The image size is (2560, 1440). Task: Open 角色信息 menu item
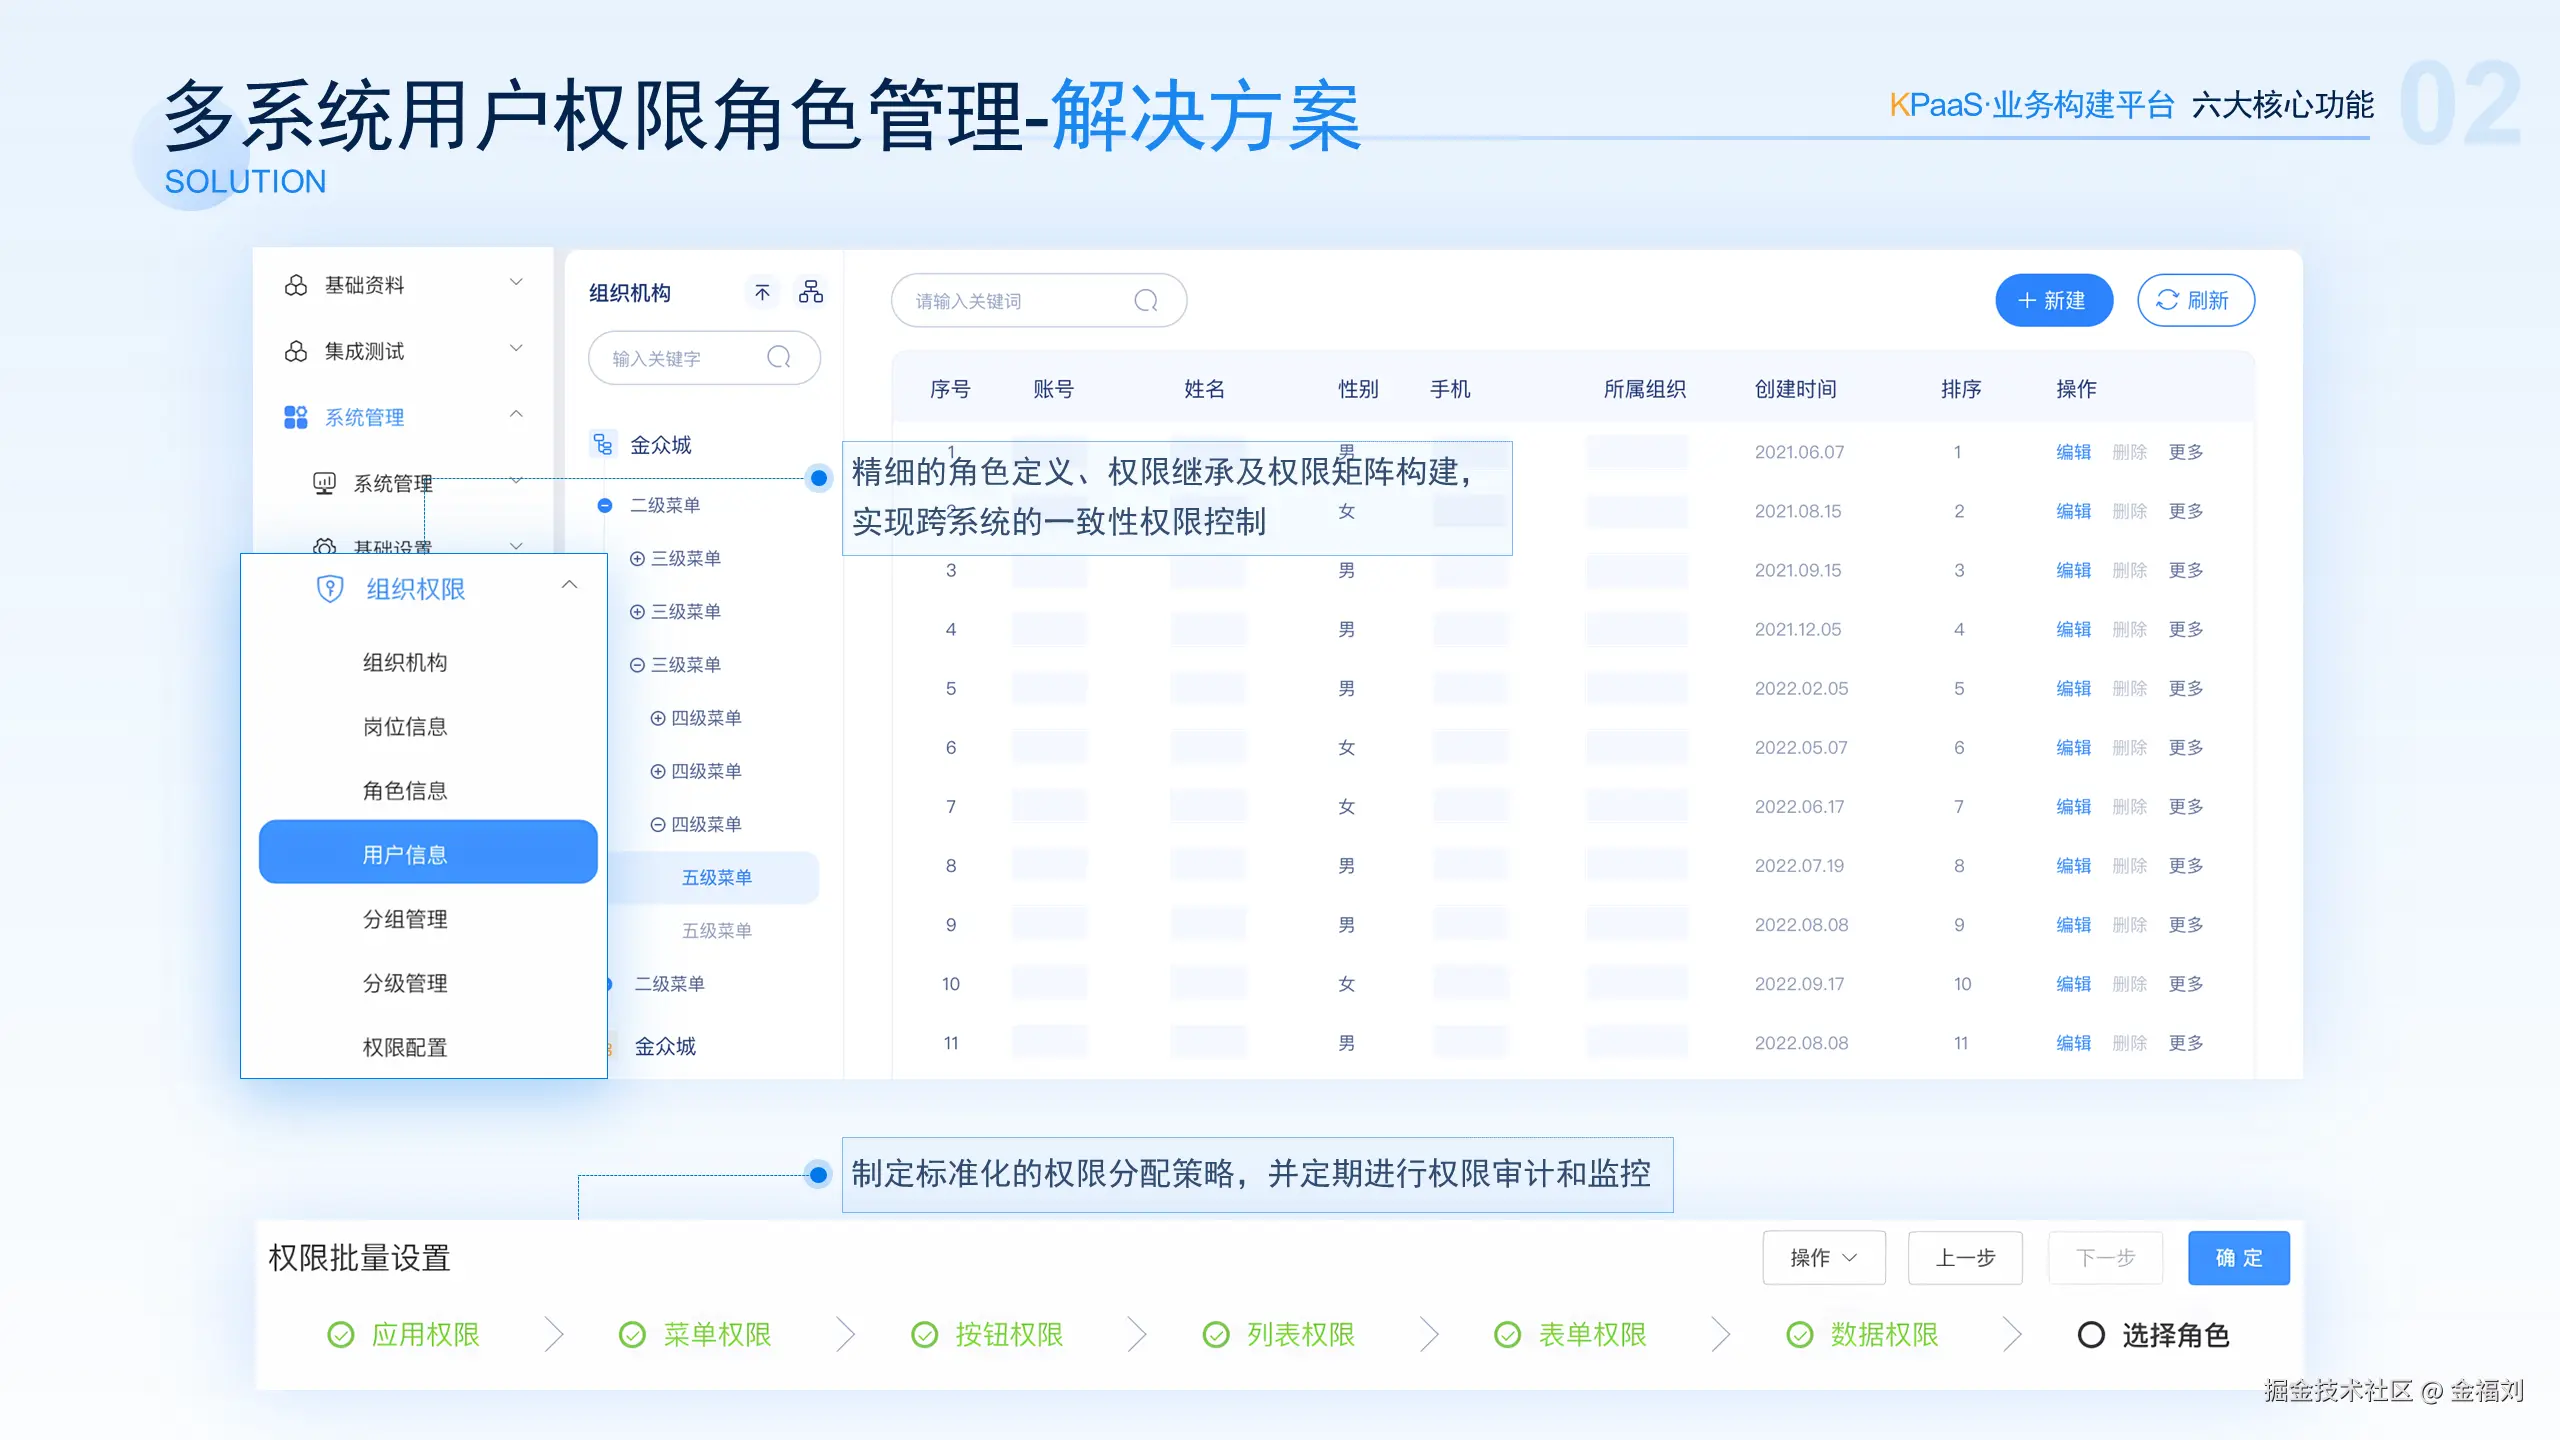pos(404,789)
